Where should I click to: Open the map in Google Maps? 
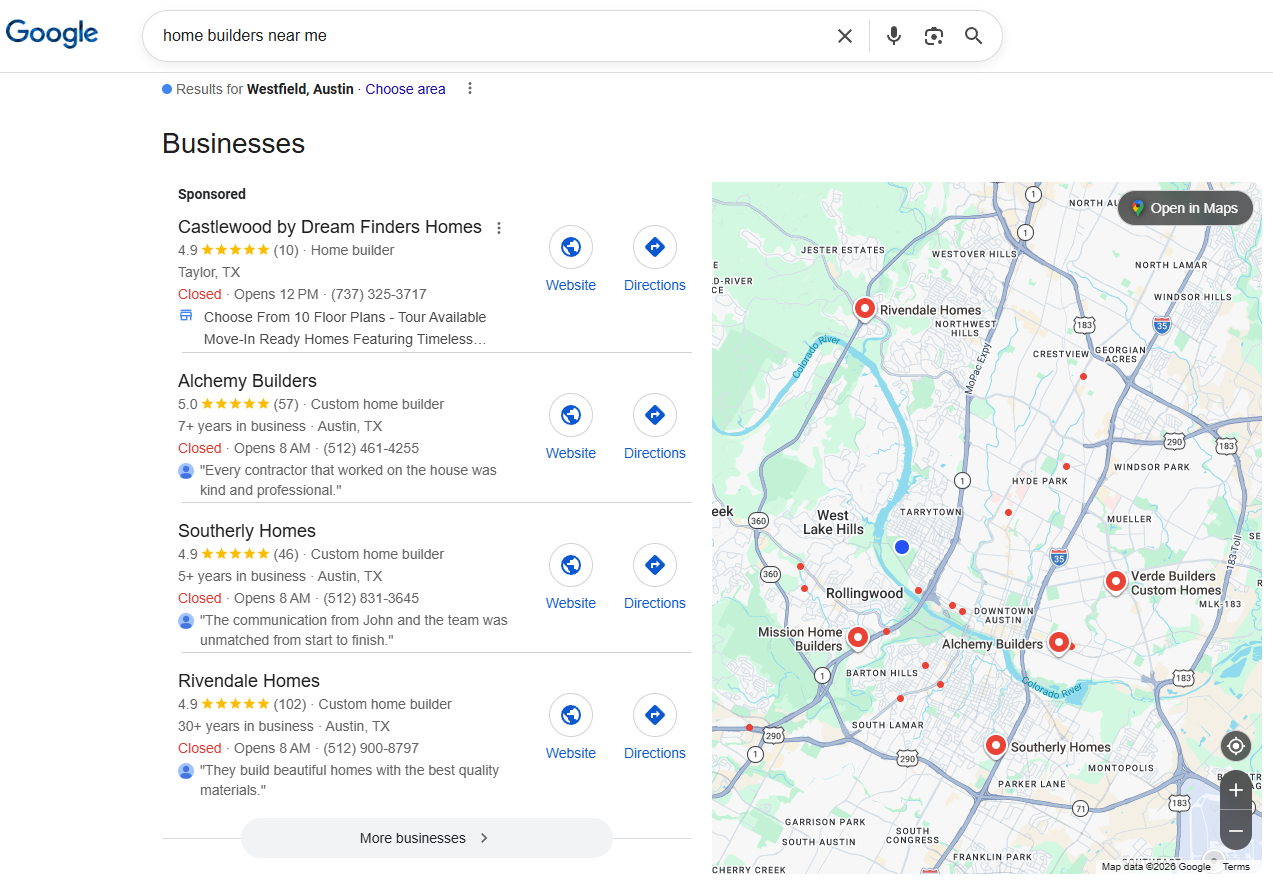pos(1184,208)
